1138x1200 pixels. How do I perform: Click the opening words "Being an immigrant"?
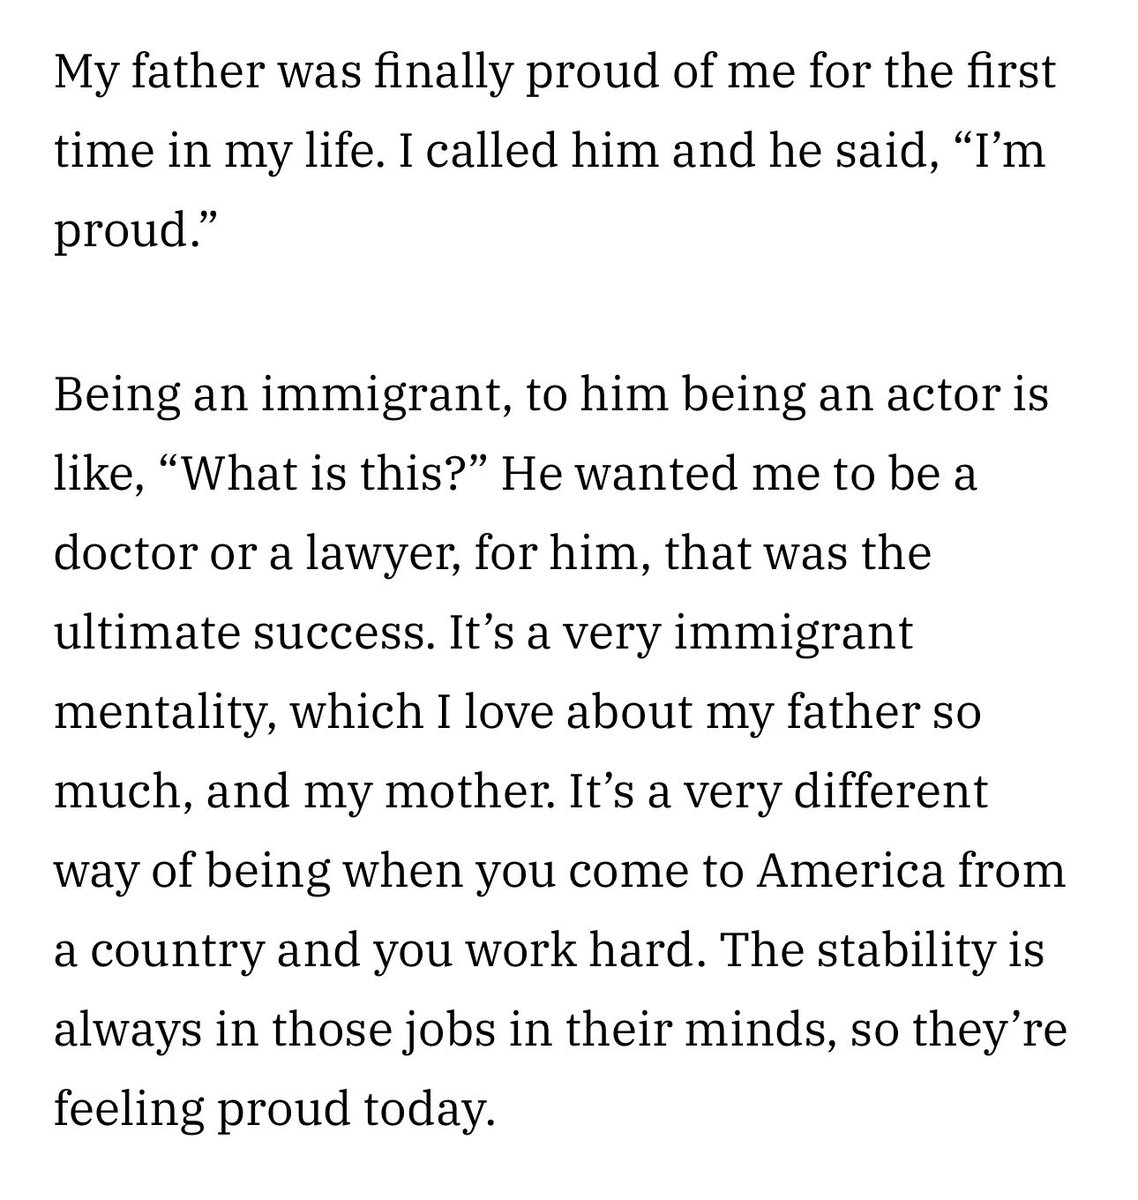[x=242, y=395]
